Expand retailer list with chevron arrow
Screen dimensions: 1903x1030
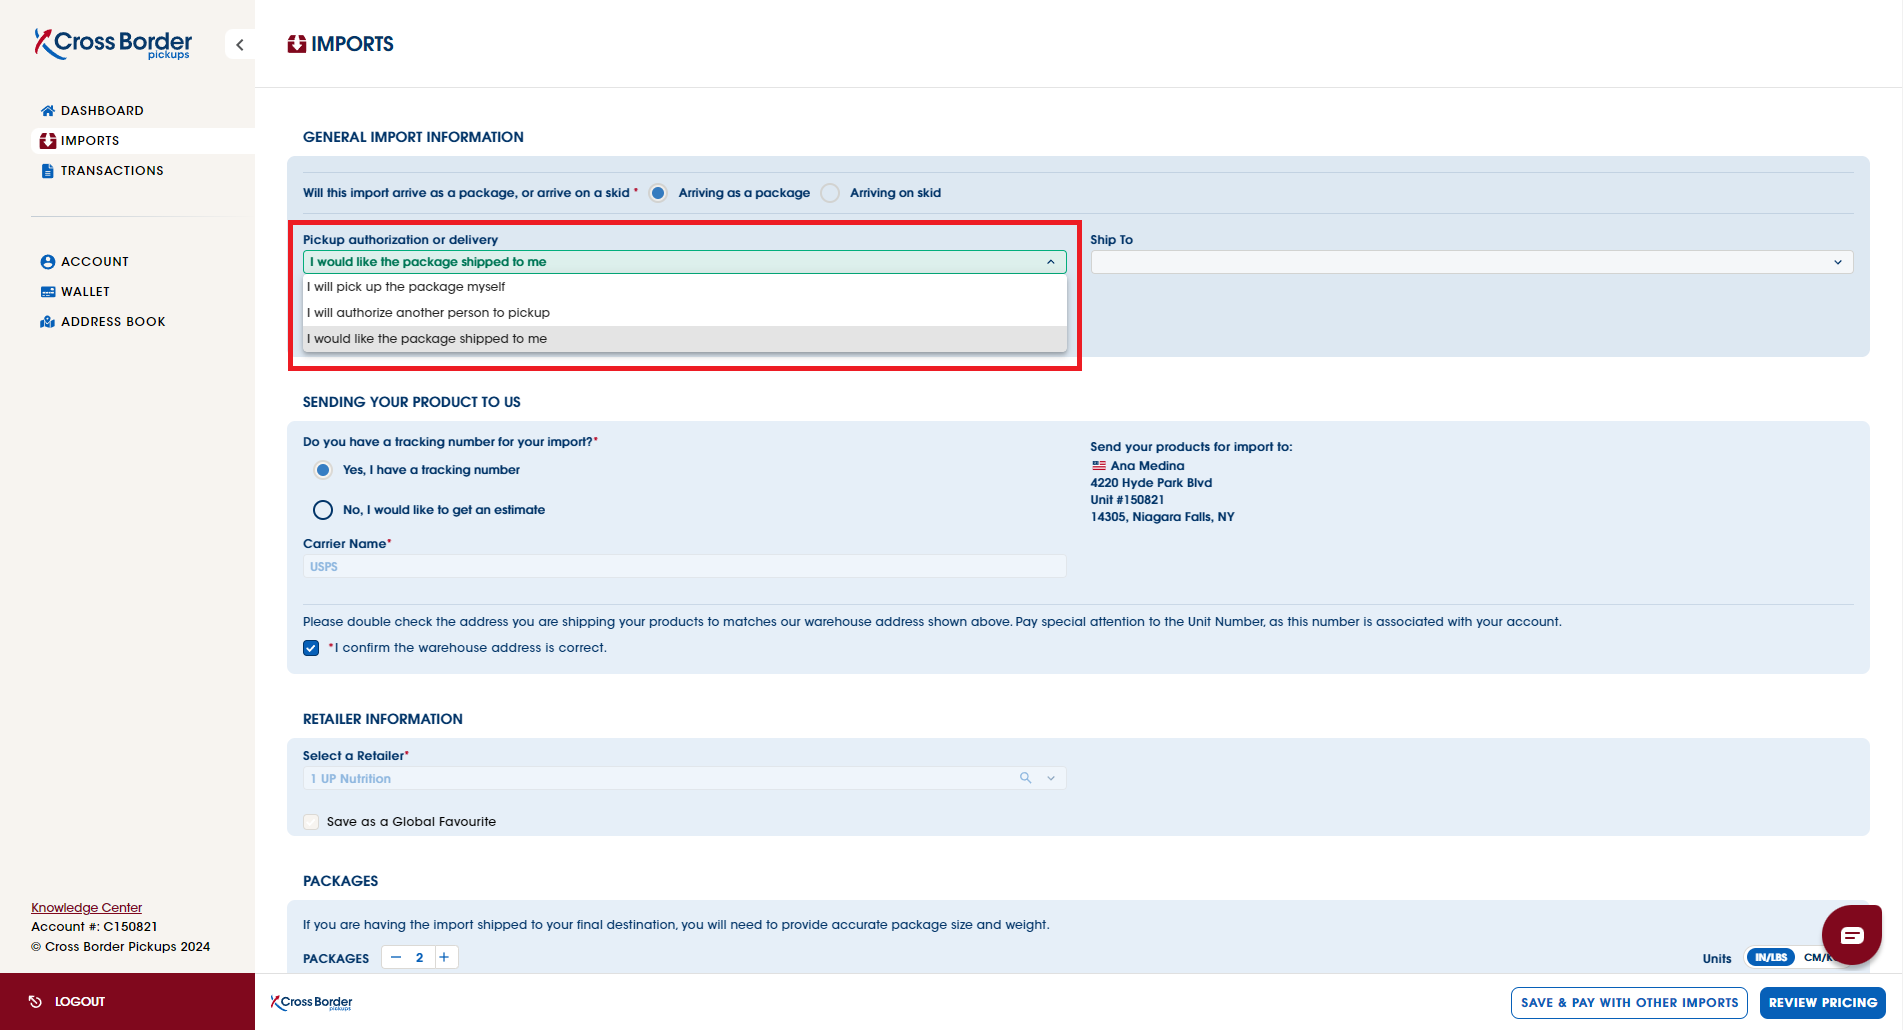pyautogui.click(x=1051, y=778)
